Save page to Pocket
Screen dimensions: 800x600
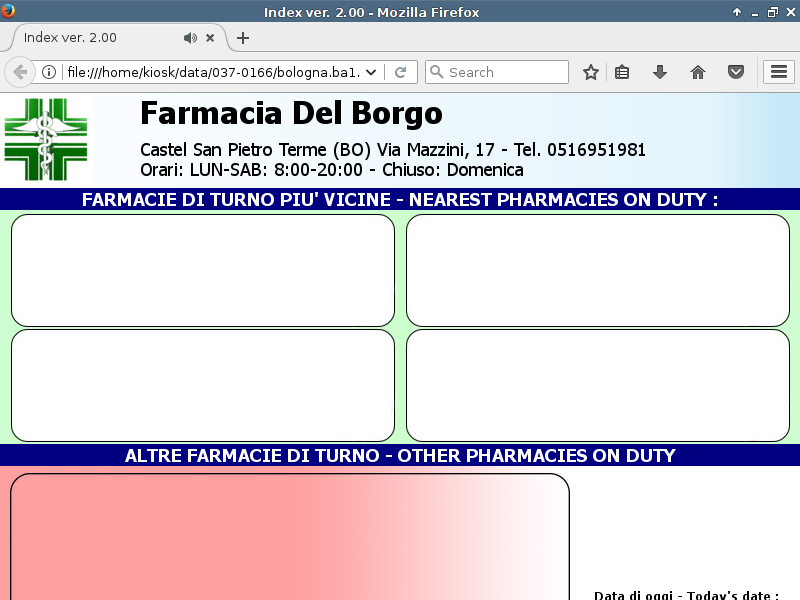pos(735,72)
